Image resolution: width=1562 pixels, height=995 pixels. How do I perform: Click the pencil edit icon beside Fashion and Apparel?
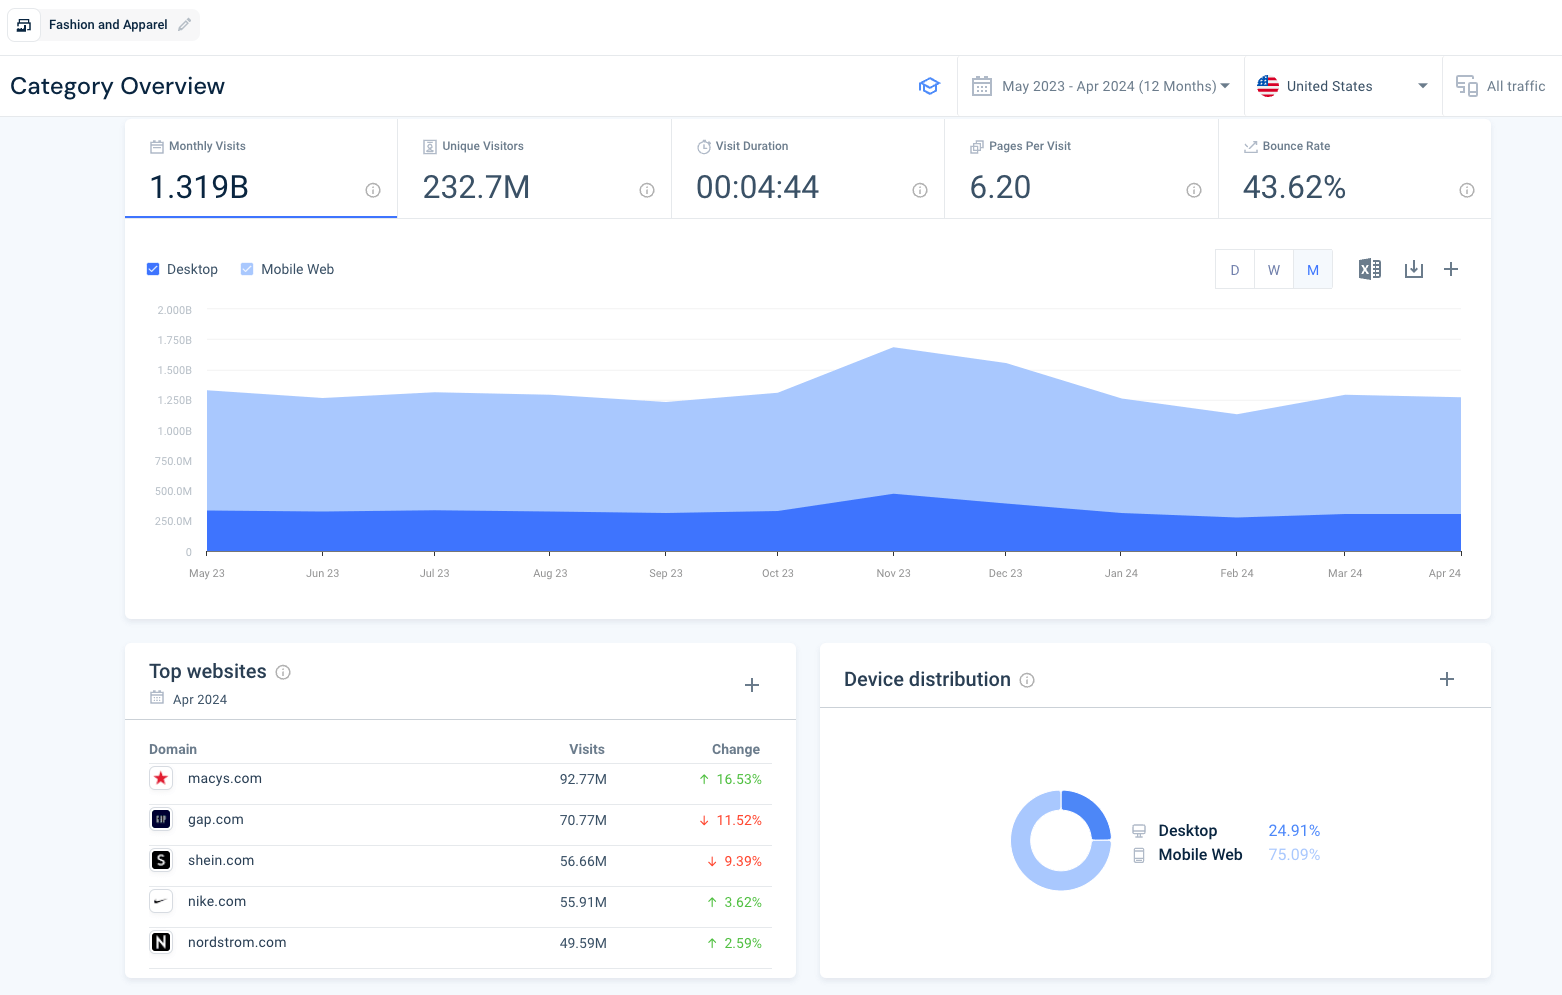click(x=184, y=25)
